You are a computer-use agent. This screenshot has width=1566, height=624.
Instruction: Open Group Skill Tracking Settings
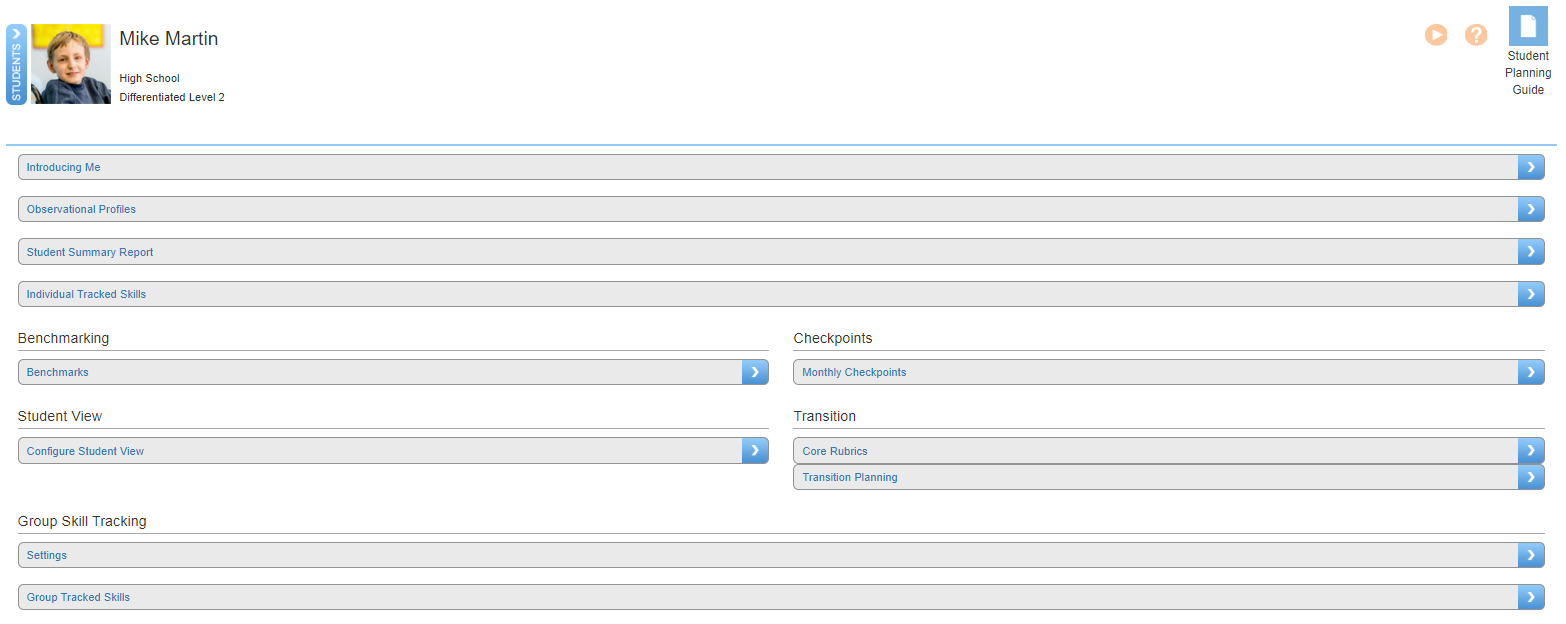[x=47, y=555]
